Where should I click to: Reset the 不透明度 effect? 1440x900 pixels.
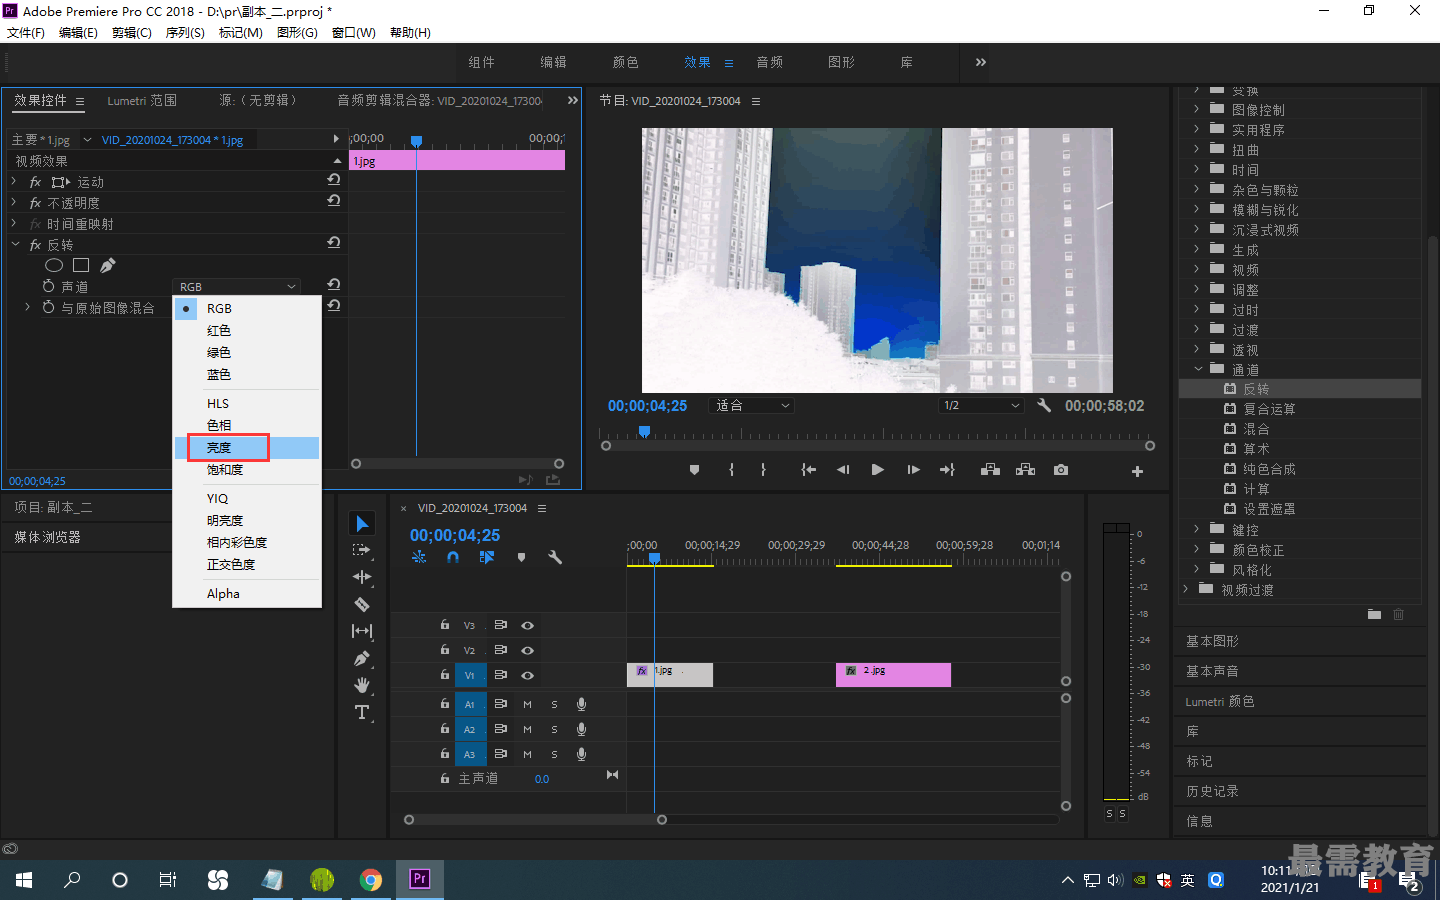pyautogui.click(x=334, y=201)
